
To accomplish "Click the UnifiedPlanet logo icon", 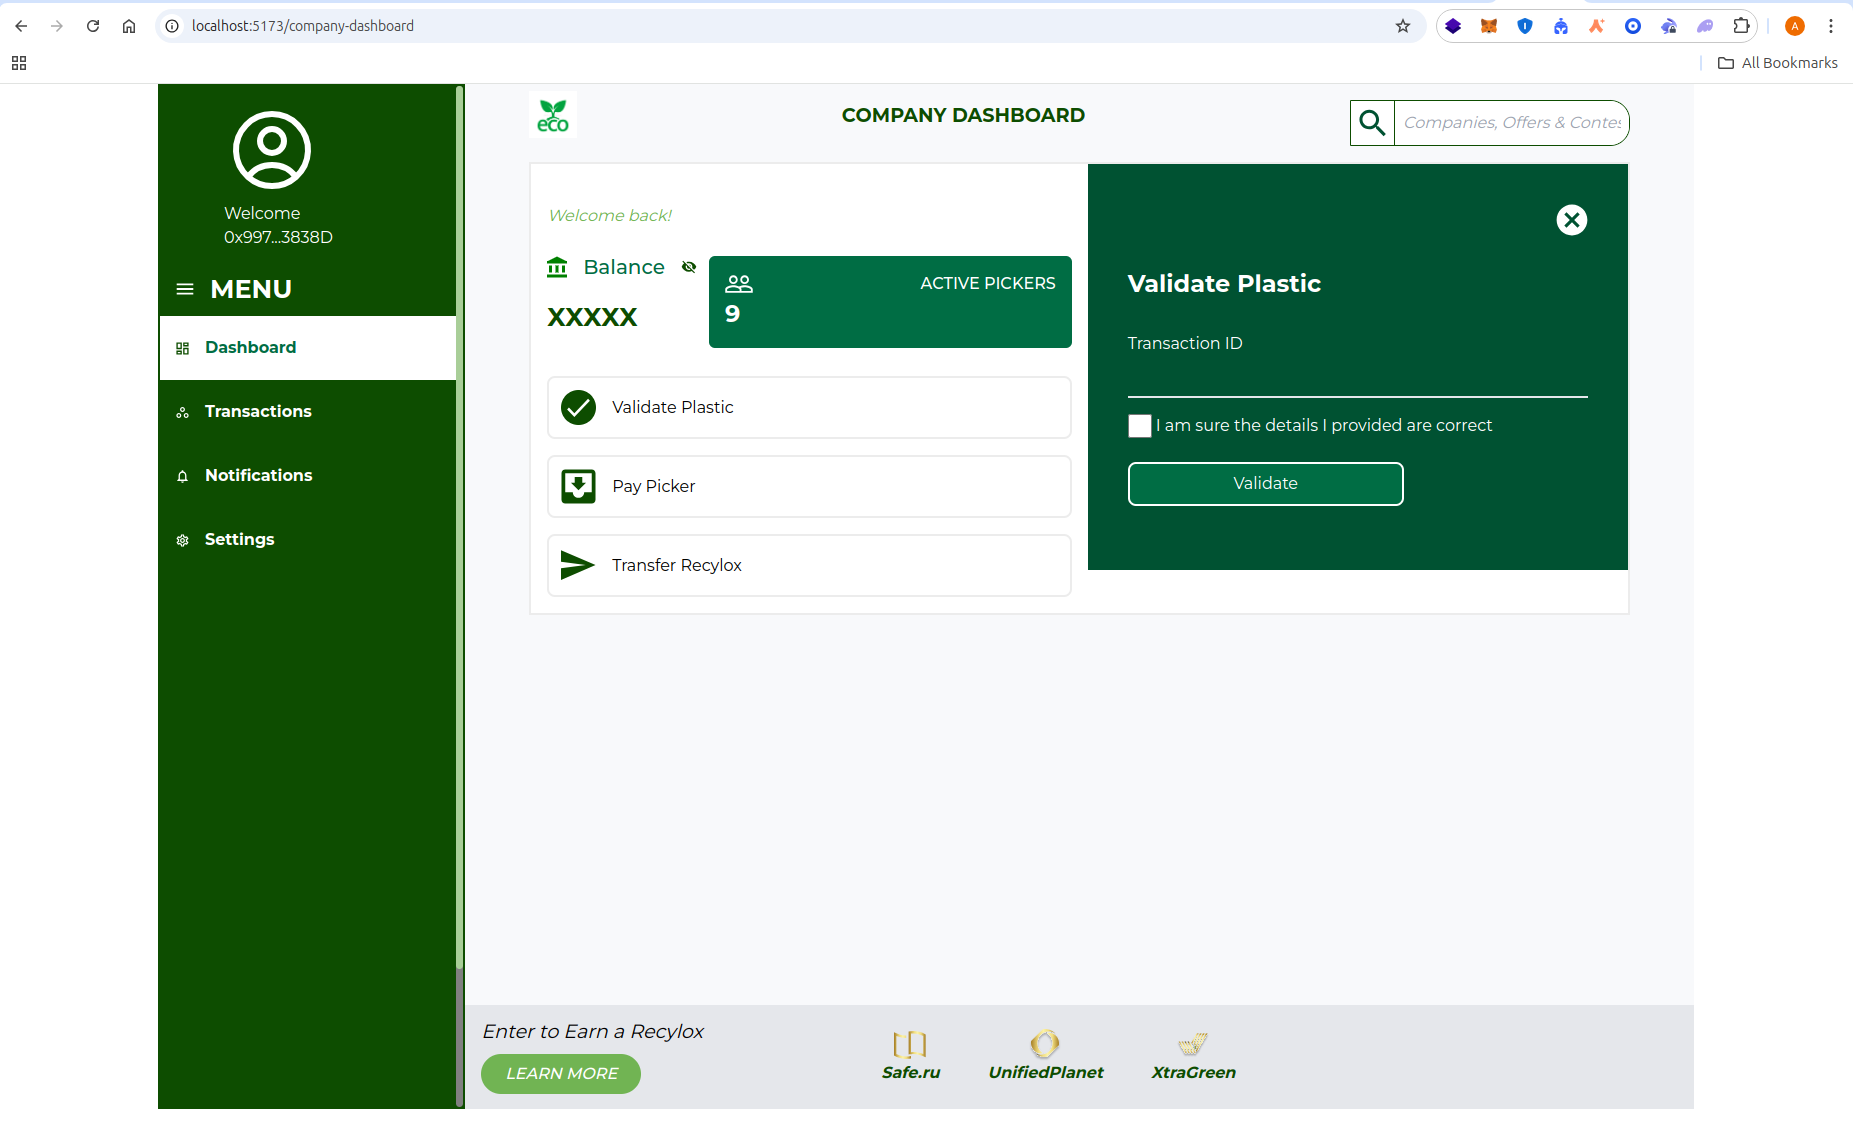I will (1045, 1044).
